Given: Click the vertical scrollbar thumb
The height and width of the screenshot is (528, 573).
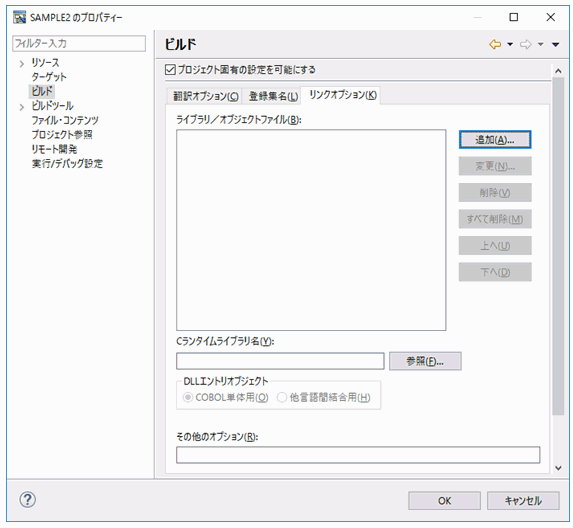Looking at the screenshot, I should [x=558, y=246].
